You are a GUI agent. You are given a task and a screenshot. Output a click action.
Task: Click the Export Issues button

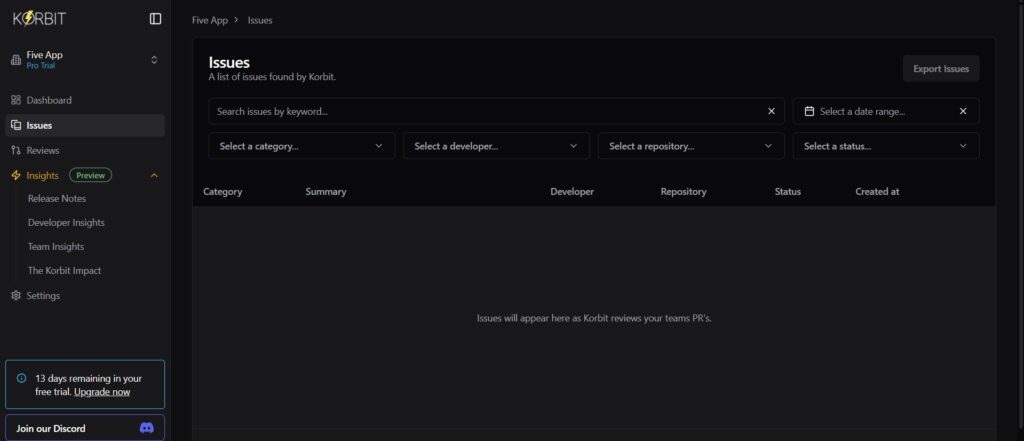click(941, 69)
